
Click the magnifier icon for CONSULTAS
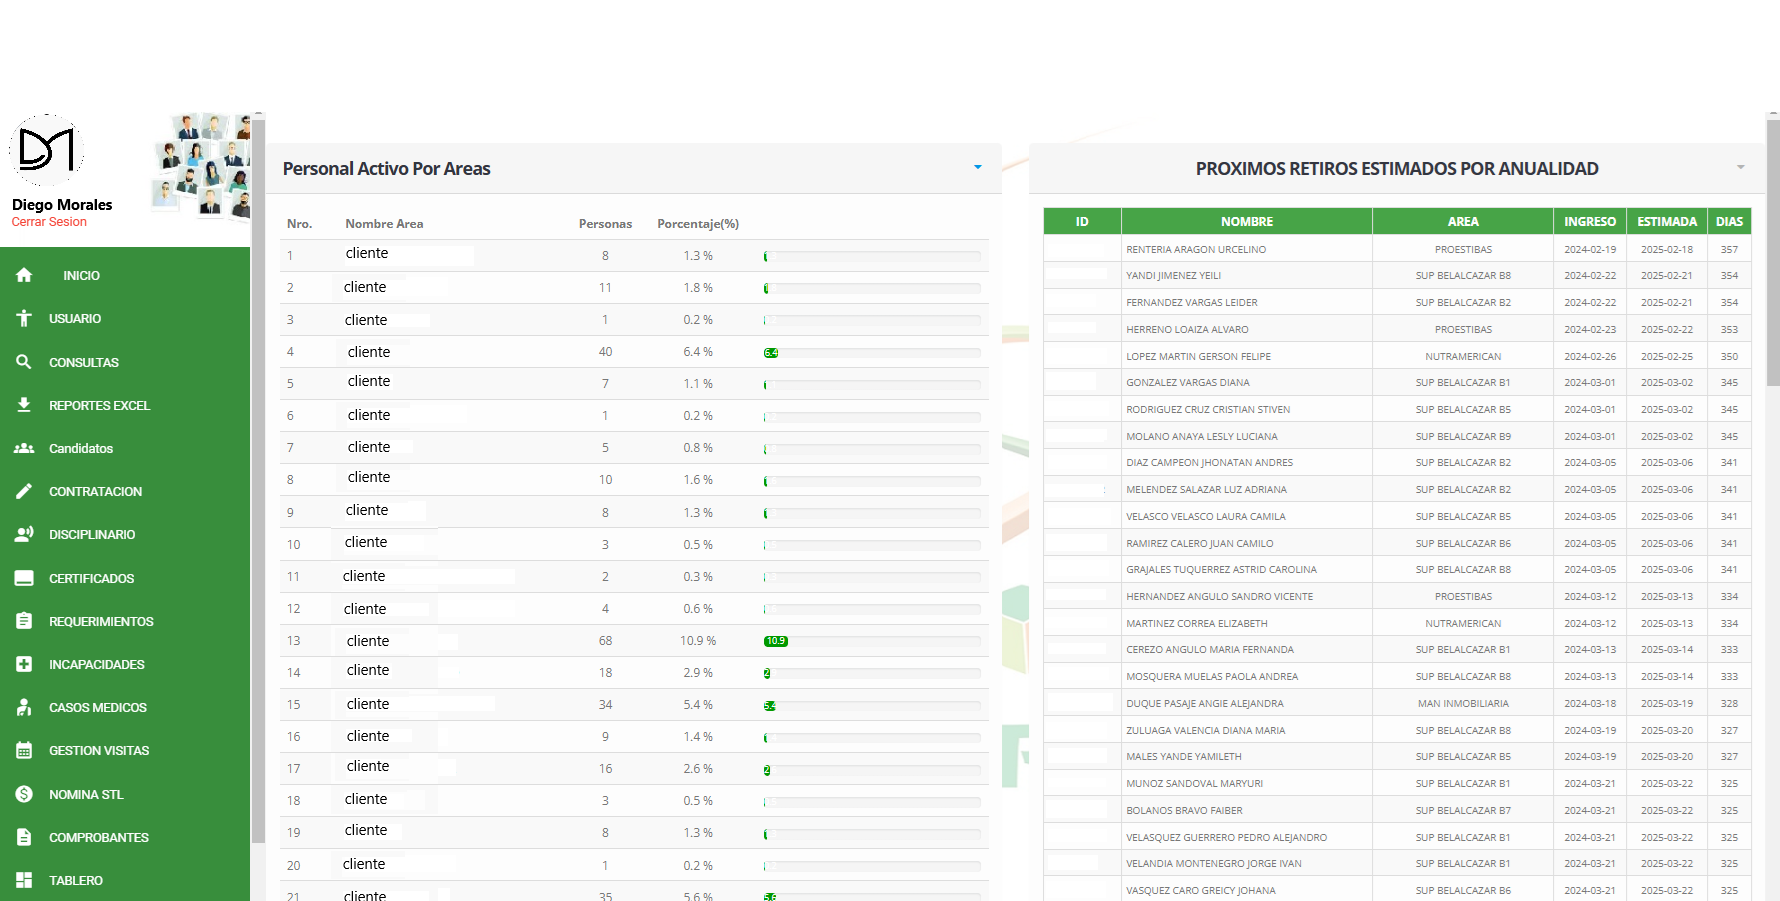pos(24,362)
